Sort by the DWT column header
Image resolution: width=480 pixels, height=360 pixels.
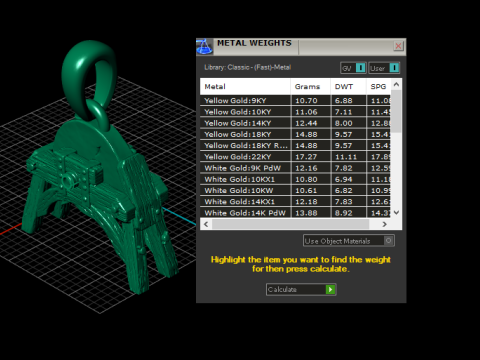348,87
